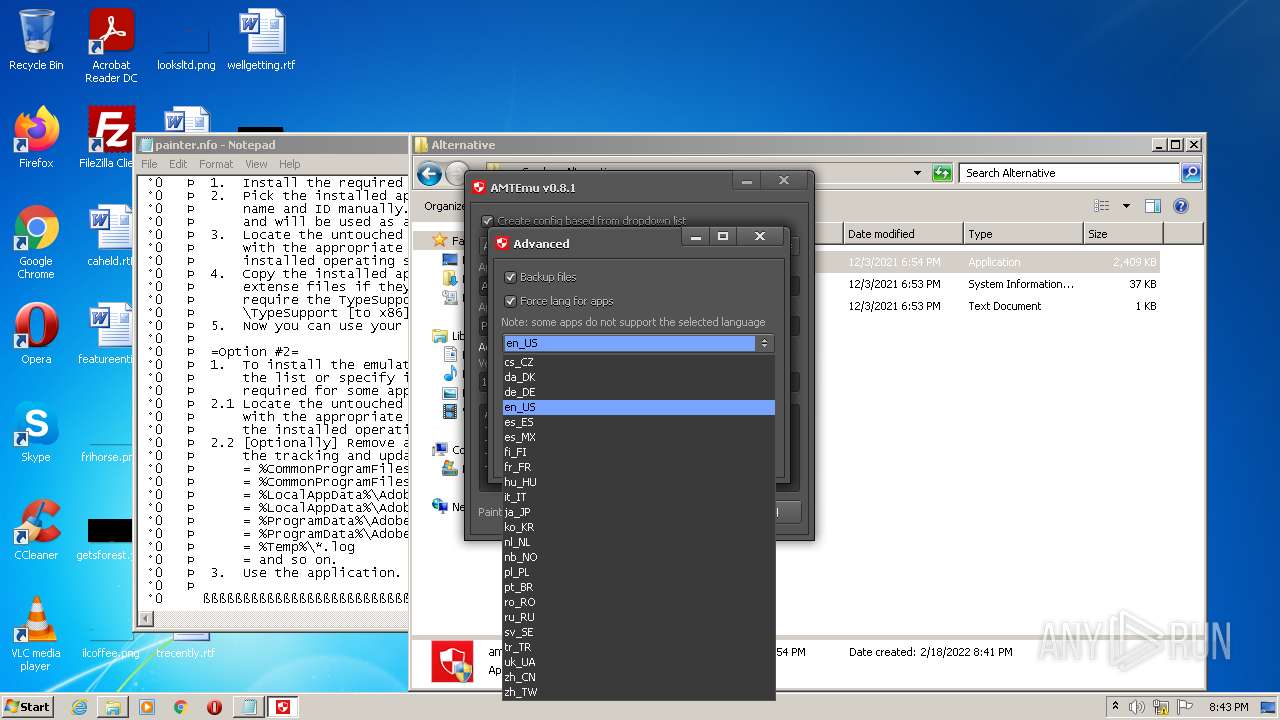
Task: Click Notepad horizontal scrollbar left arrow
Action: pos(146,619)
